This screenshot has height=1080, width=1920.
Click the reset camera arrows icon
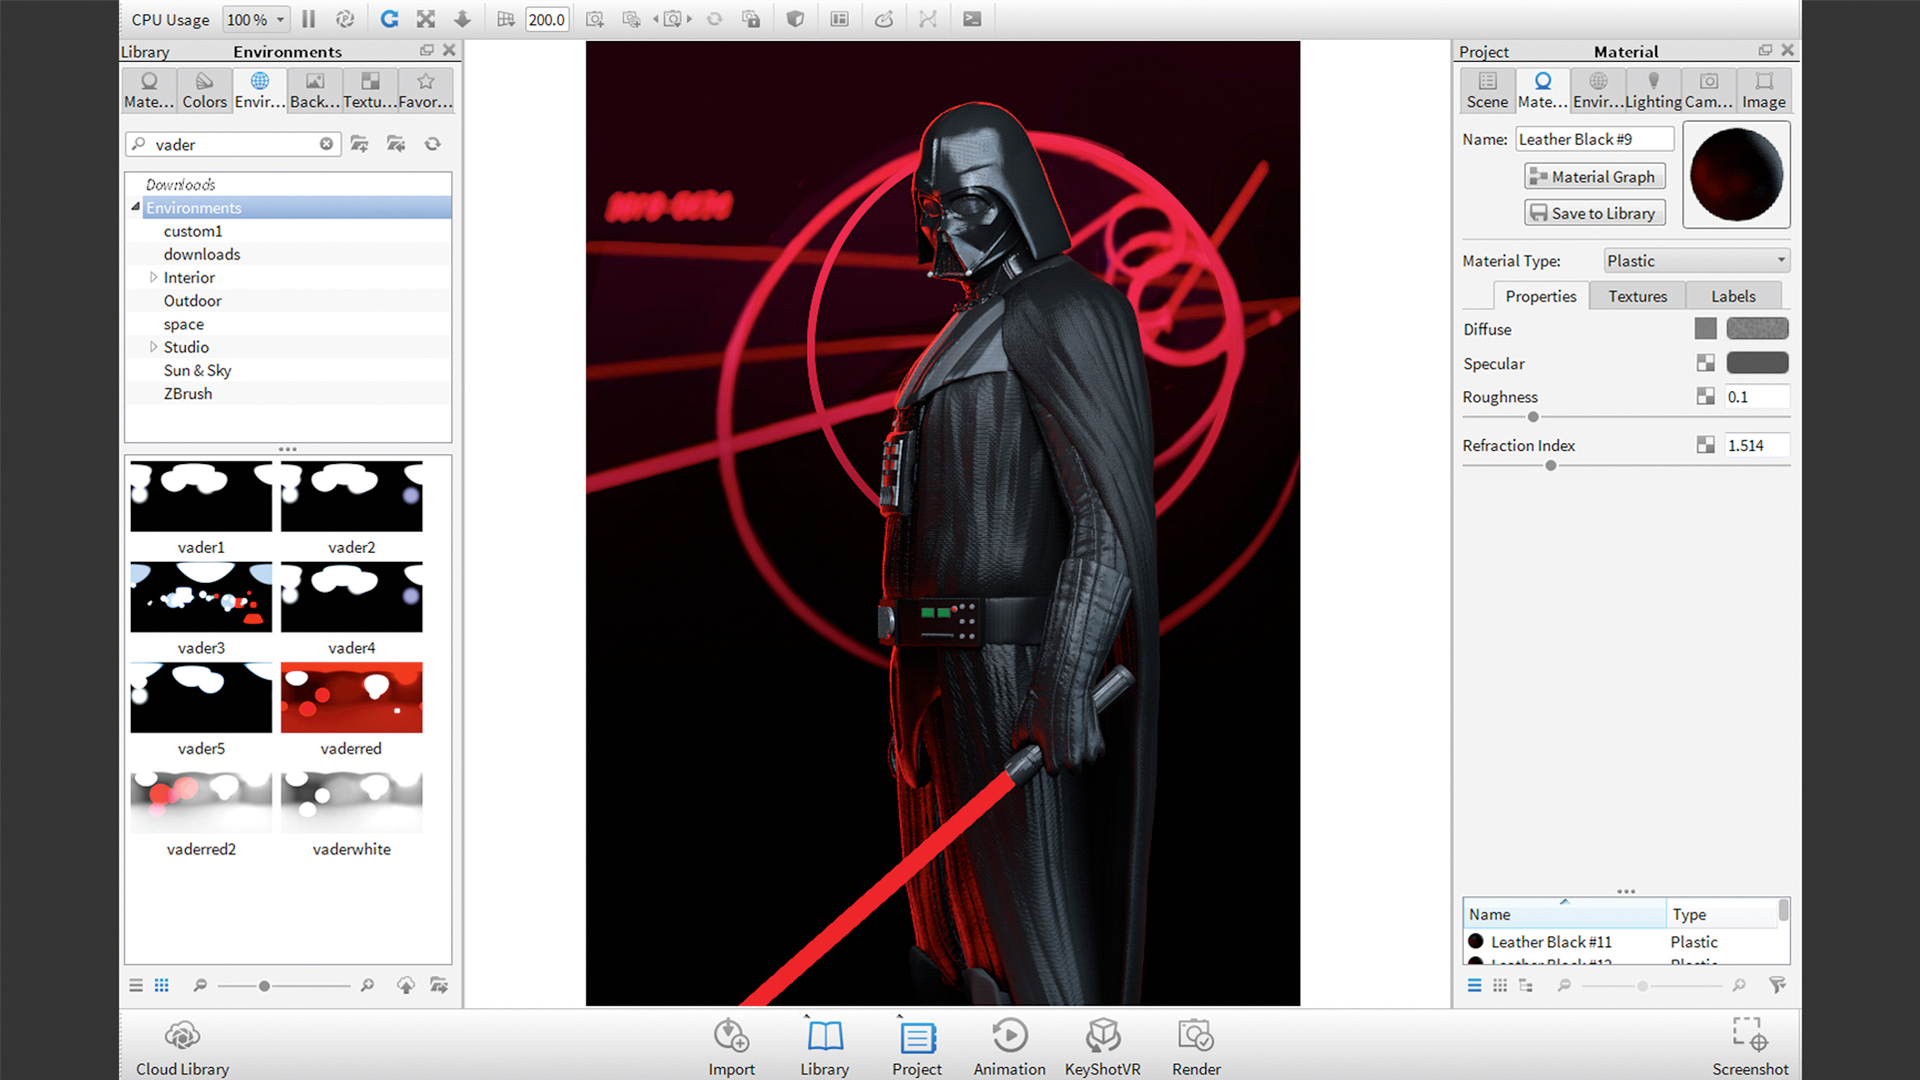click(714, 19)
